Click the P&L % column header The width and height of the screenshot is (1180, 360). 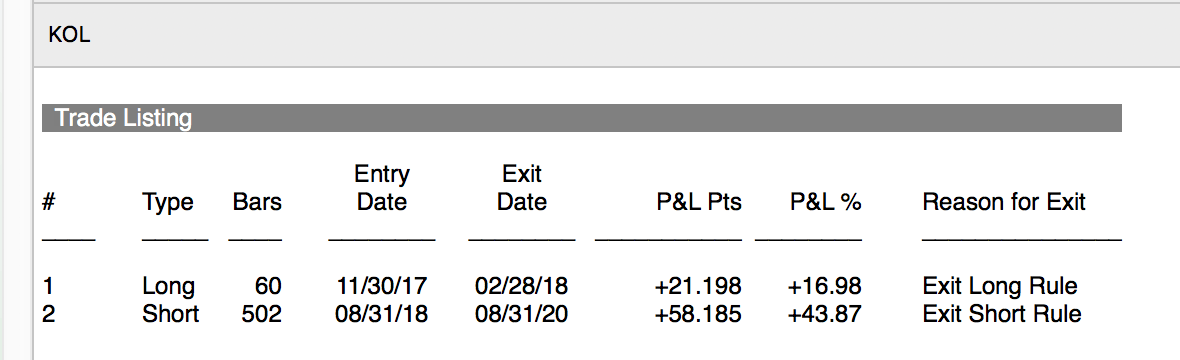[826, 202]
